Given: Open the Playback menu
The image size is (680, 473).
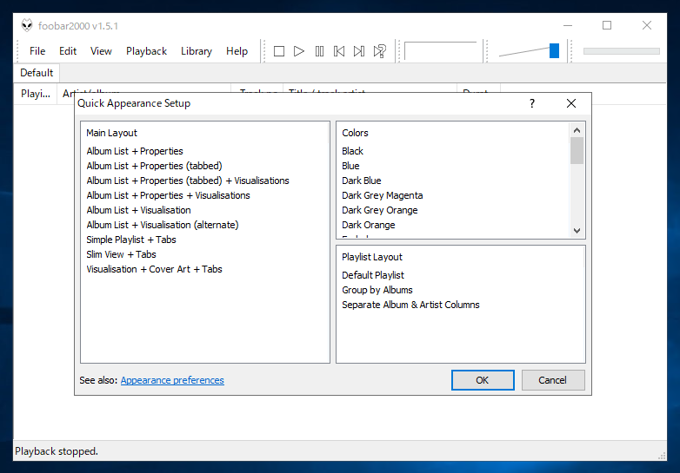Looking at the screenshot, I should 147,51.
